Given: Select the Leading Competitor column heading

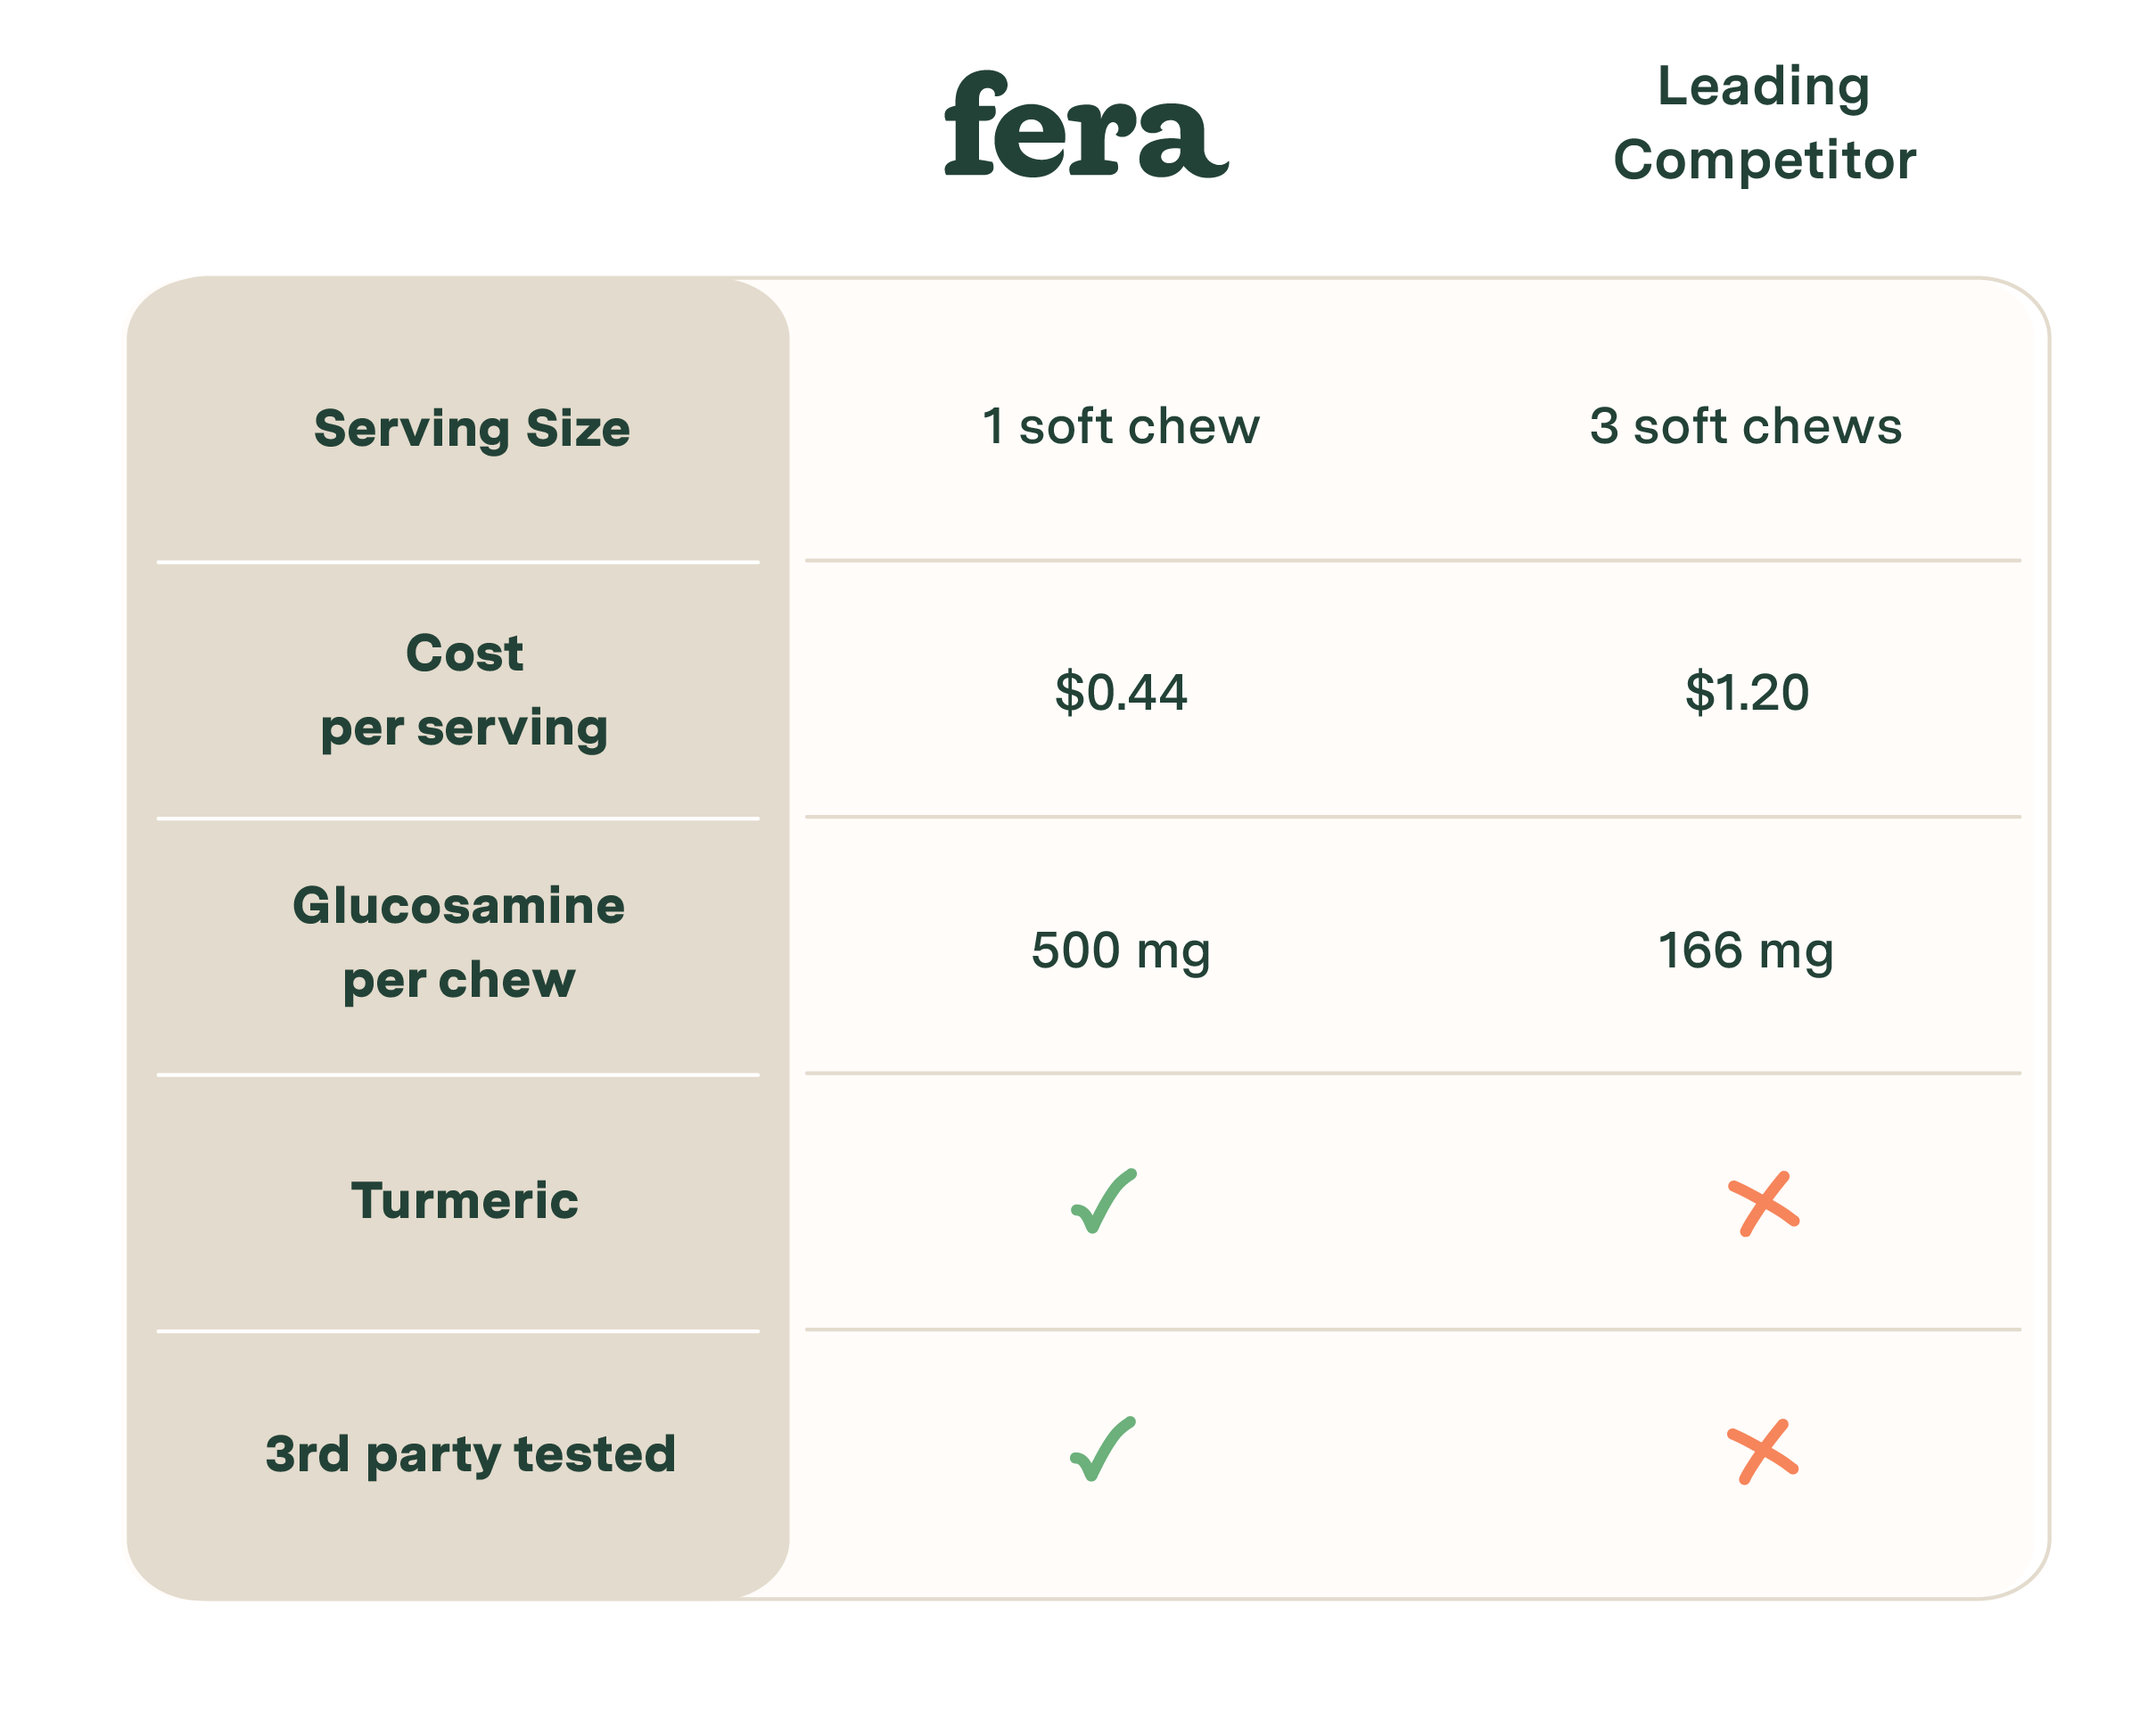Looking at the screenshot, I should [x=1764, y=123].
